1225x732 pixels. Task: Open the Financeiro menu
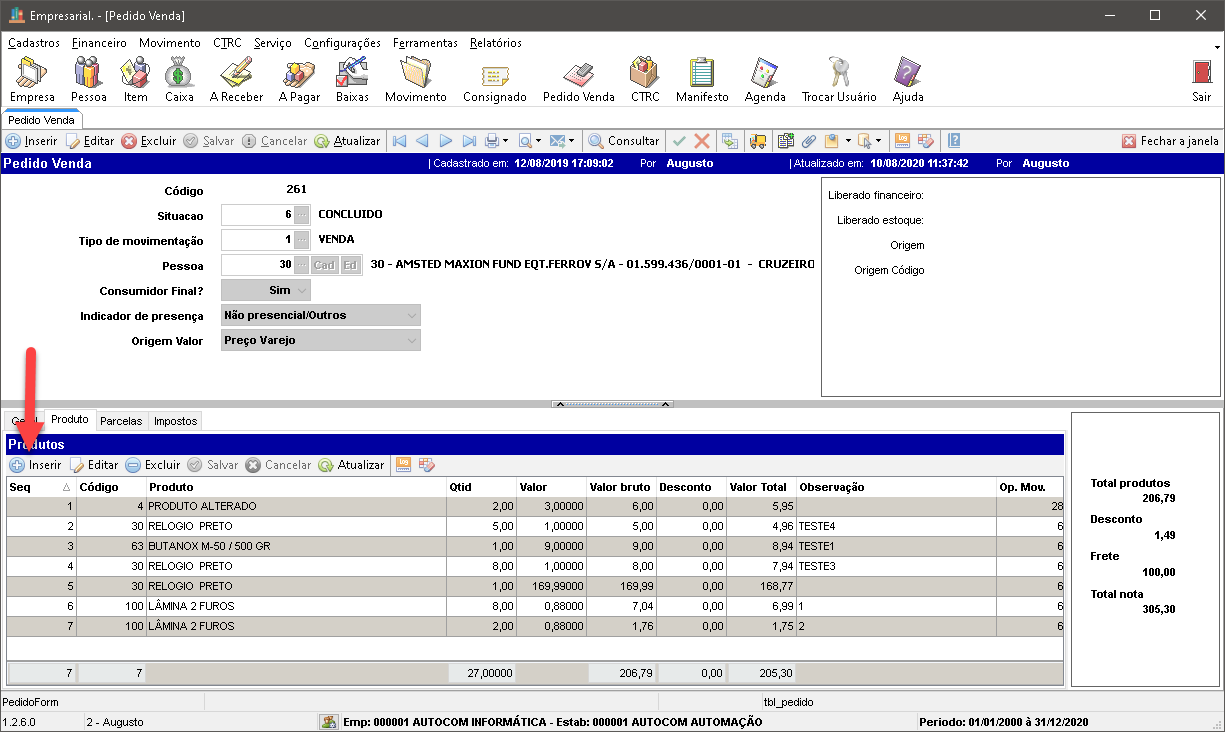[99, 43]
